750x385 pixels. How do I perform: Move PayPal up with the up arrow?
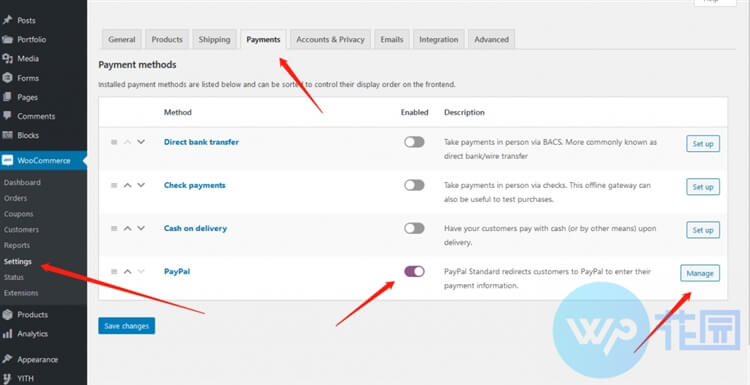tap(127, 271)
